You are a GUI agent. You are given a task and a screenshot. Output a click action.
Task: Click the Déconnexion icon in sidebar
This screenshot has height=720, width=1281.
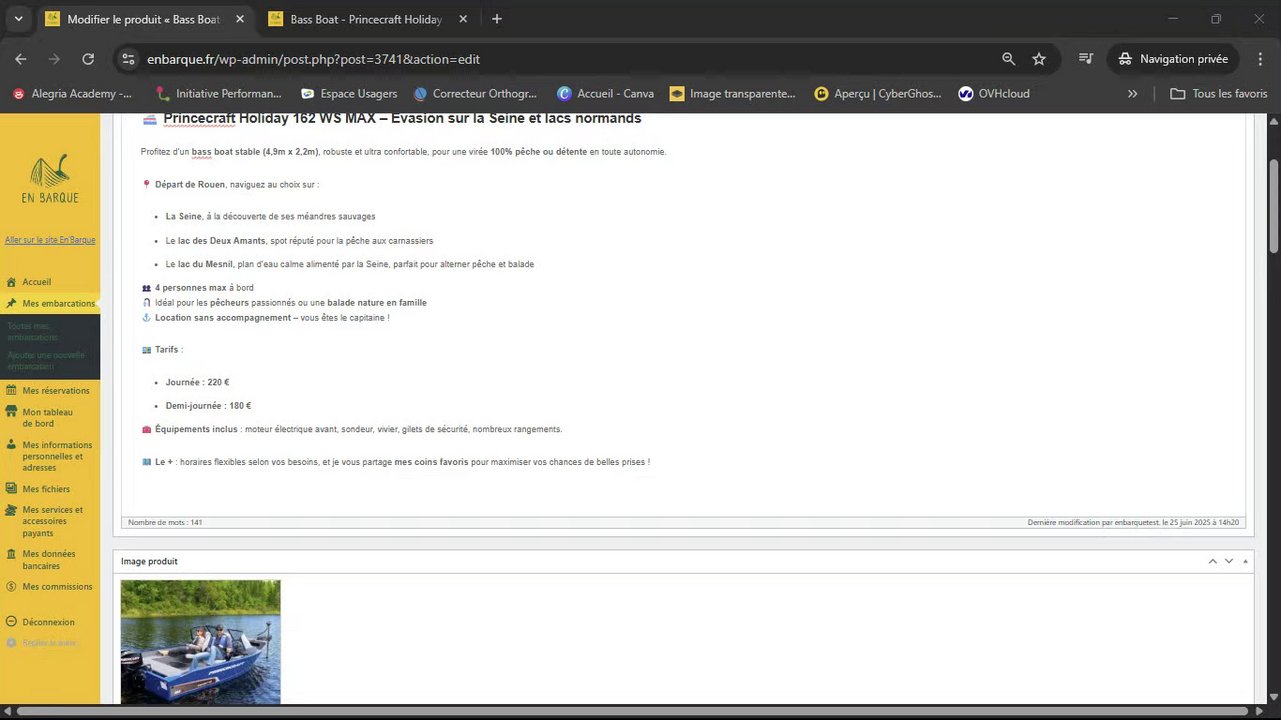coord(12,622)
